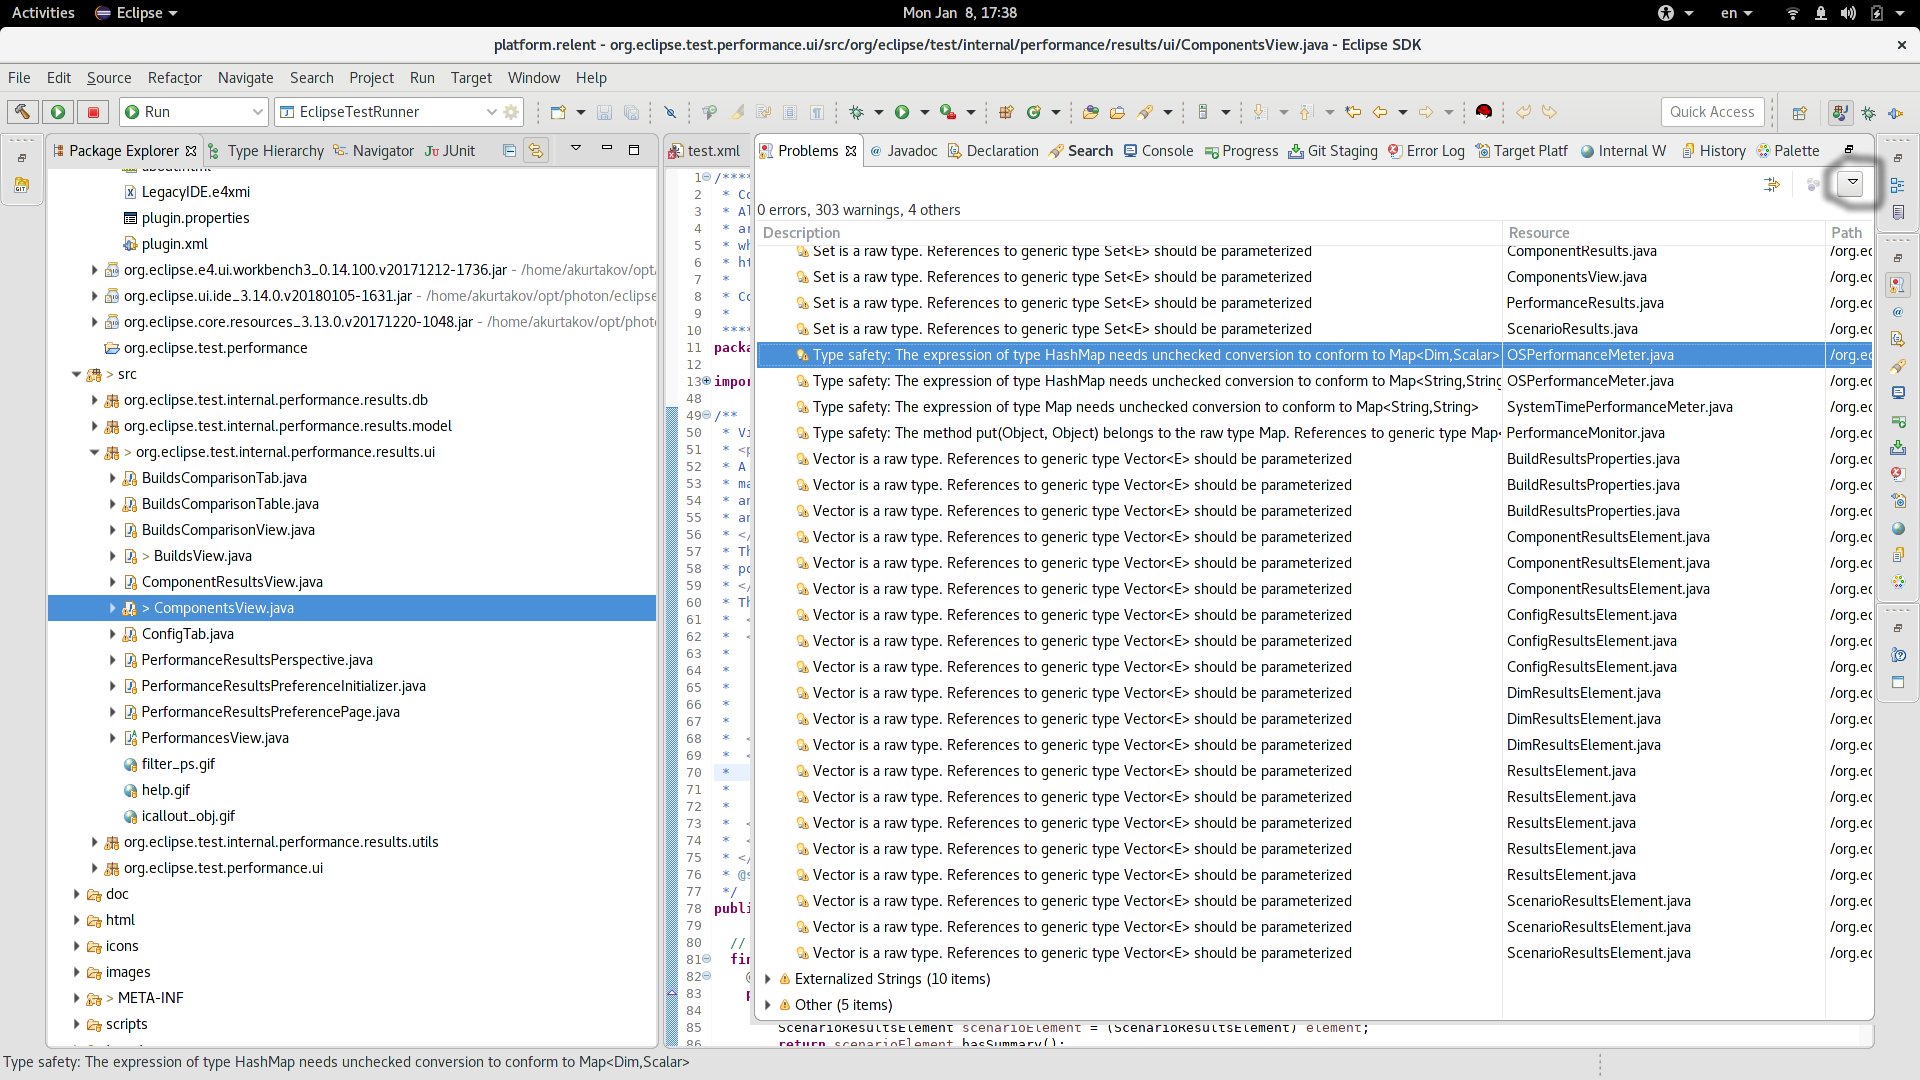Toggle Link with Editor in Package Explorer
The width and height of the screenshot is (1920, 1080).
(x=536, y=151)
